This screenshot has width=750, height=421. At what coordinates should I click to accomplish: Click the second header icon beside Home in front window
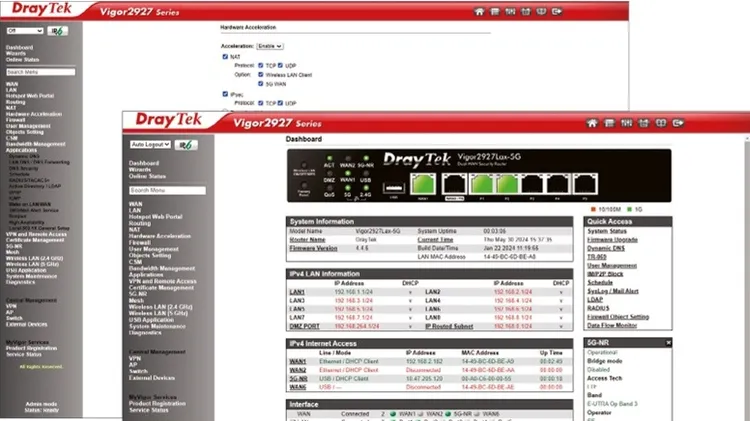click(x=609, y=123)
